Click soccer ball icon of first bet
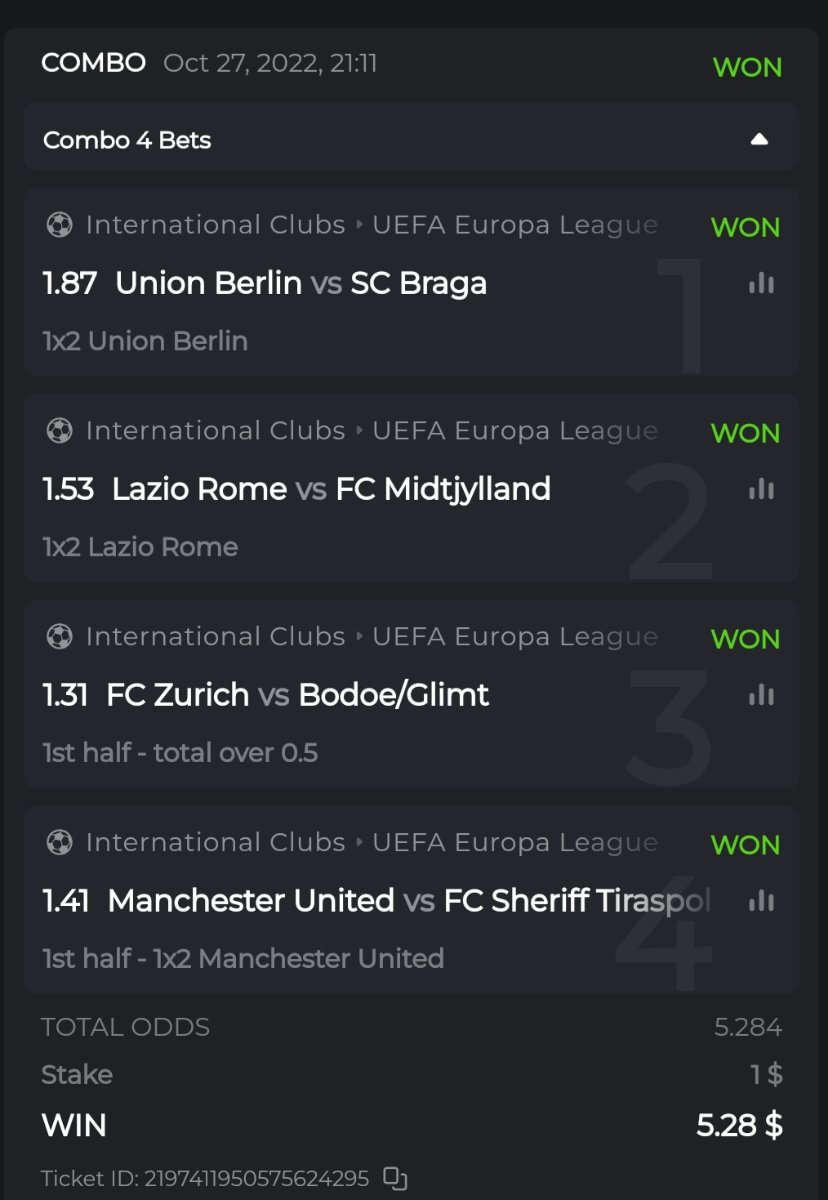Image resolution: width=828 pixels, height=1200 pixels. pos(60,225)
